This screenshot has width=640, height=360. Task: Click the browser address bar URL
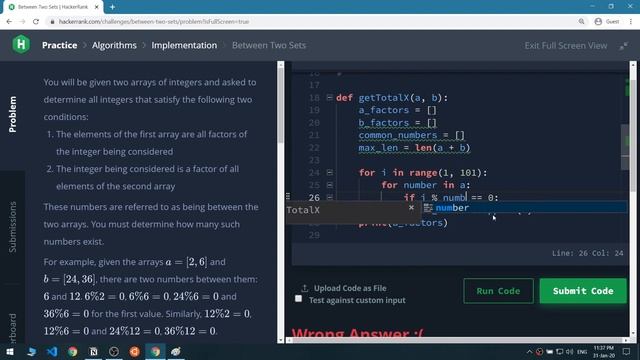tap(154, 22)
